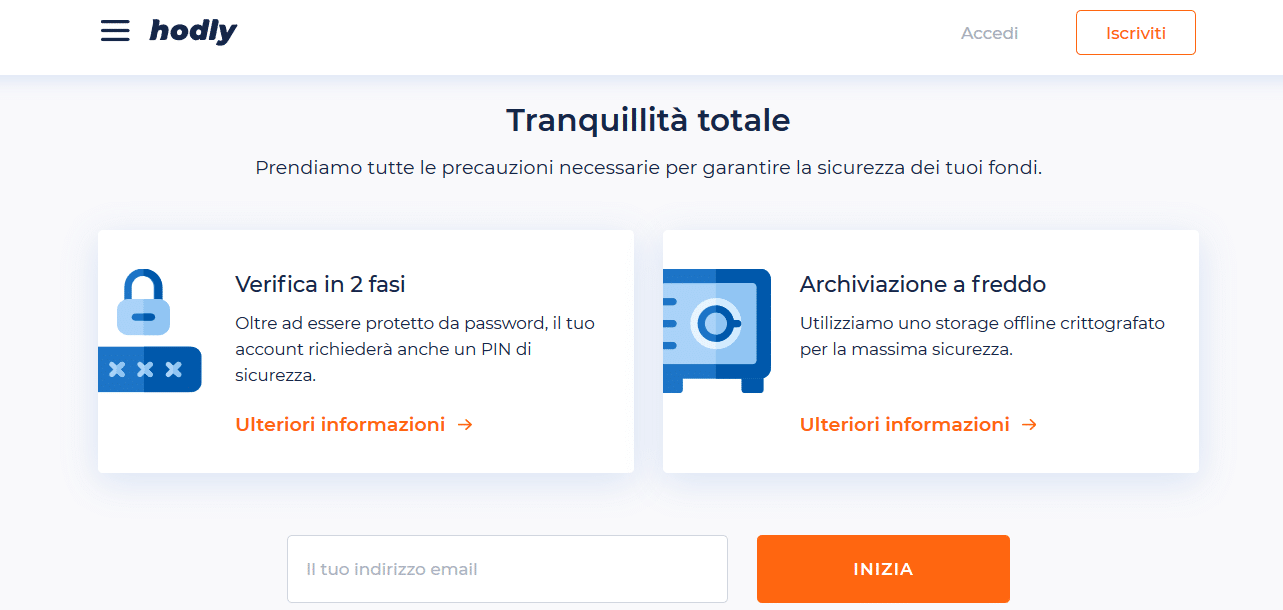Viewport: 1283px width, 610px height.
Task: Click arrow next to Verifica in 2 fasi link
Action: 465,425
